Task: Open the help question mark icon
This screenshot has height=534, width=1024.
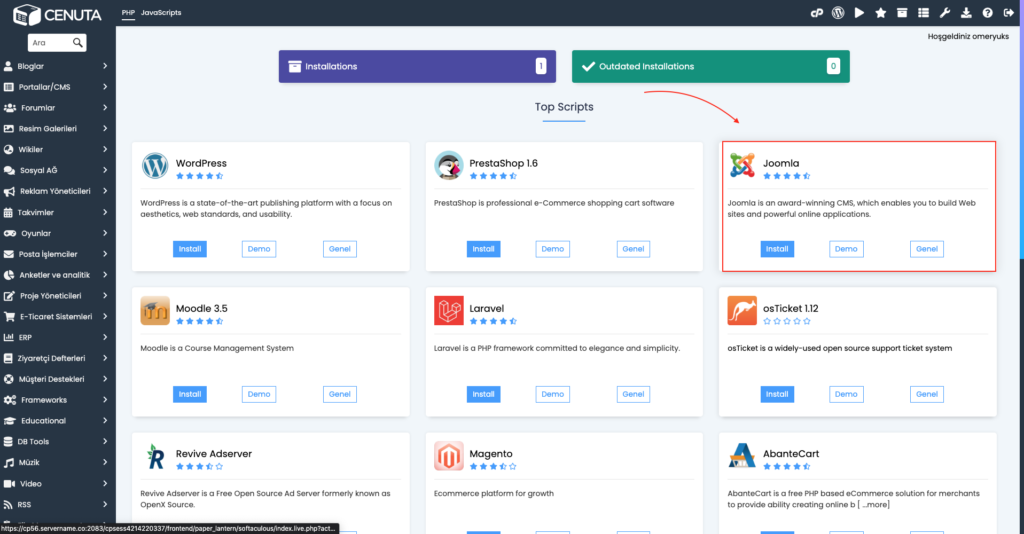Action: (987, 12)
